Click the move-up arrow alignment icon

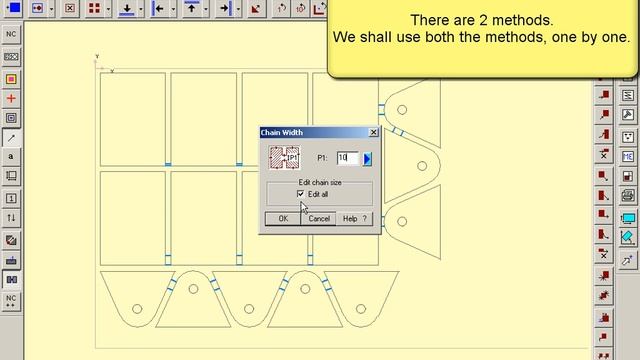tap(191, 8)
